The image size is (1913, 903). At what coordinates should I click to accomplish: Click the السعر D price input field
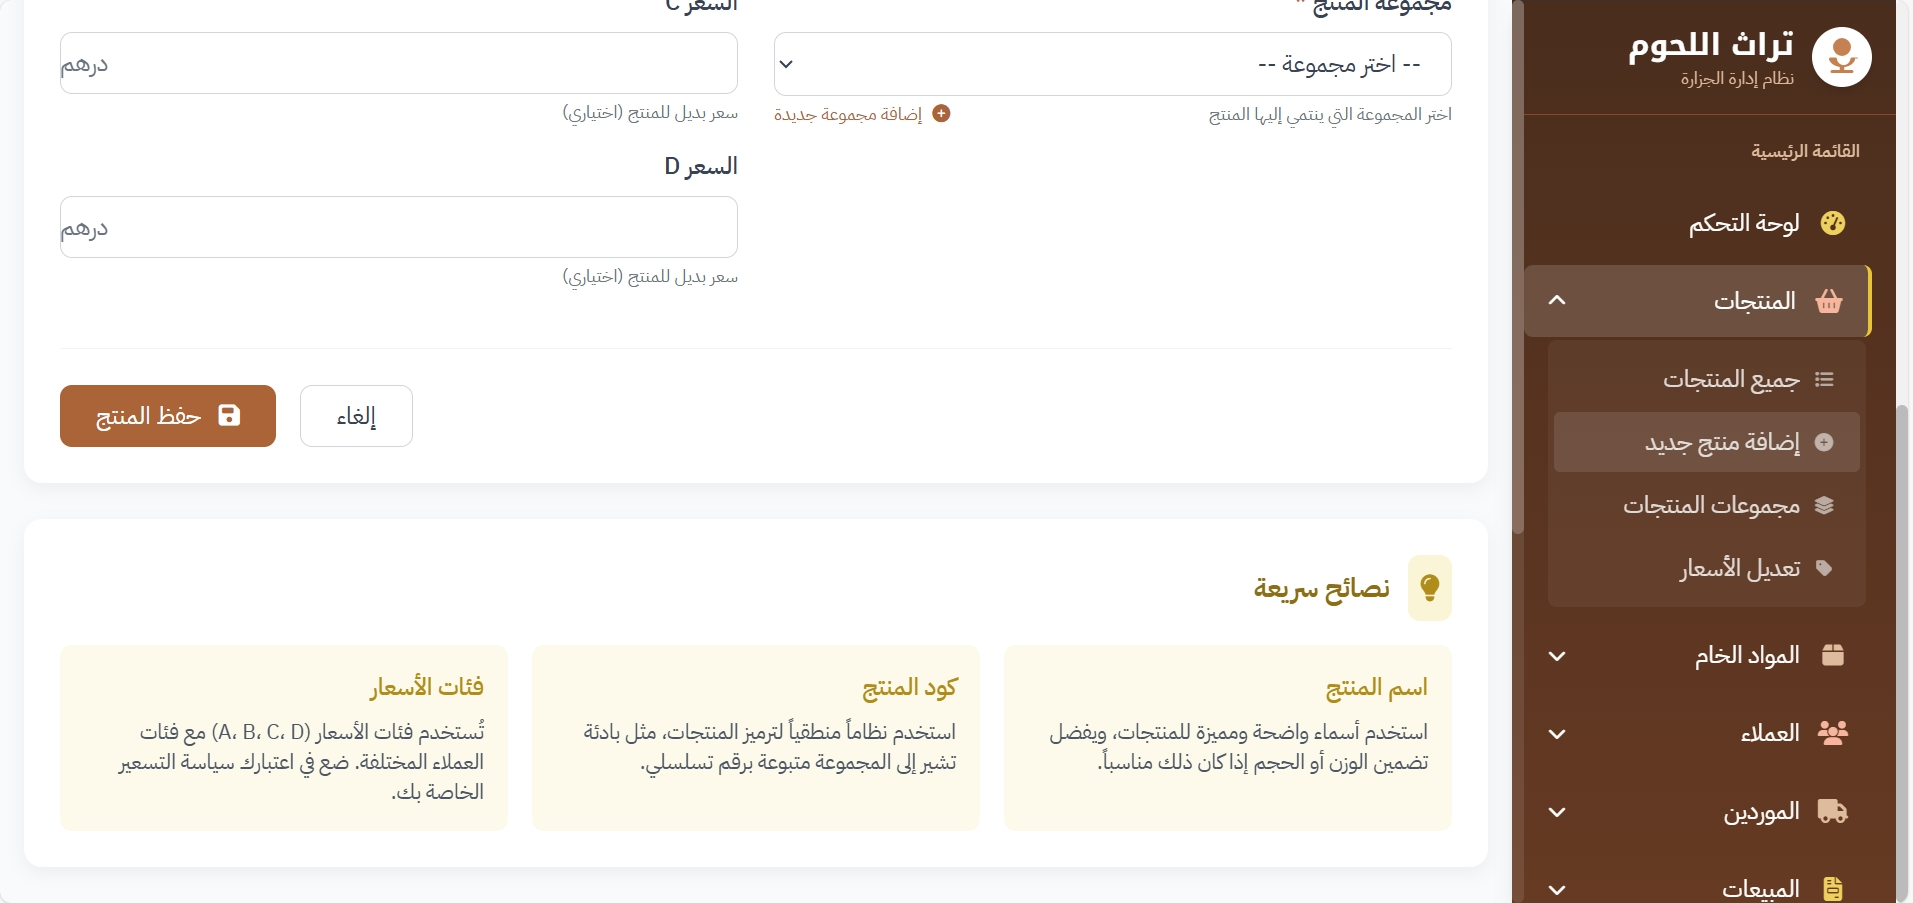tap(398, 227)
